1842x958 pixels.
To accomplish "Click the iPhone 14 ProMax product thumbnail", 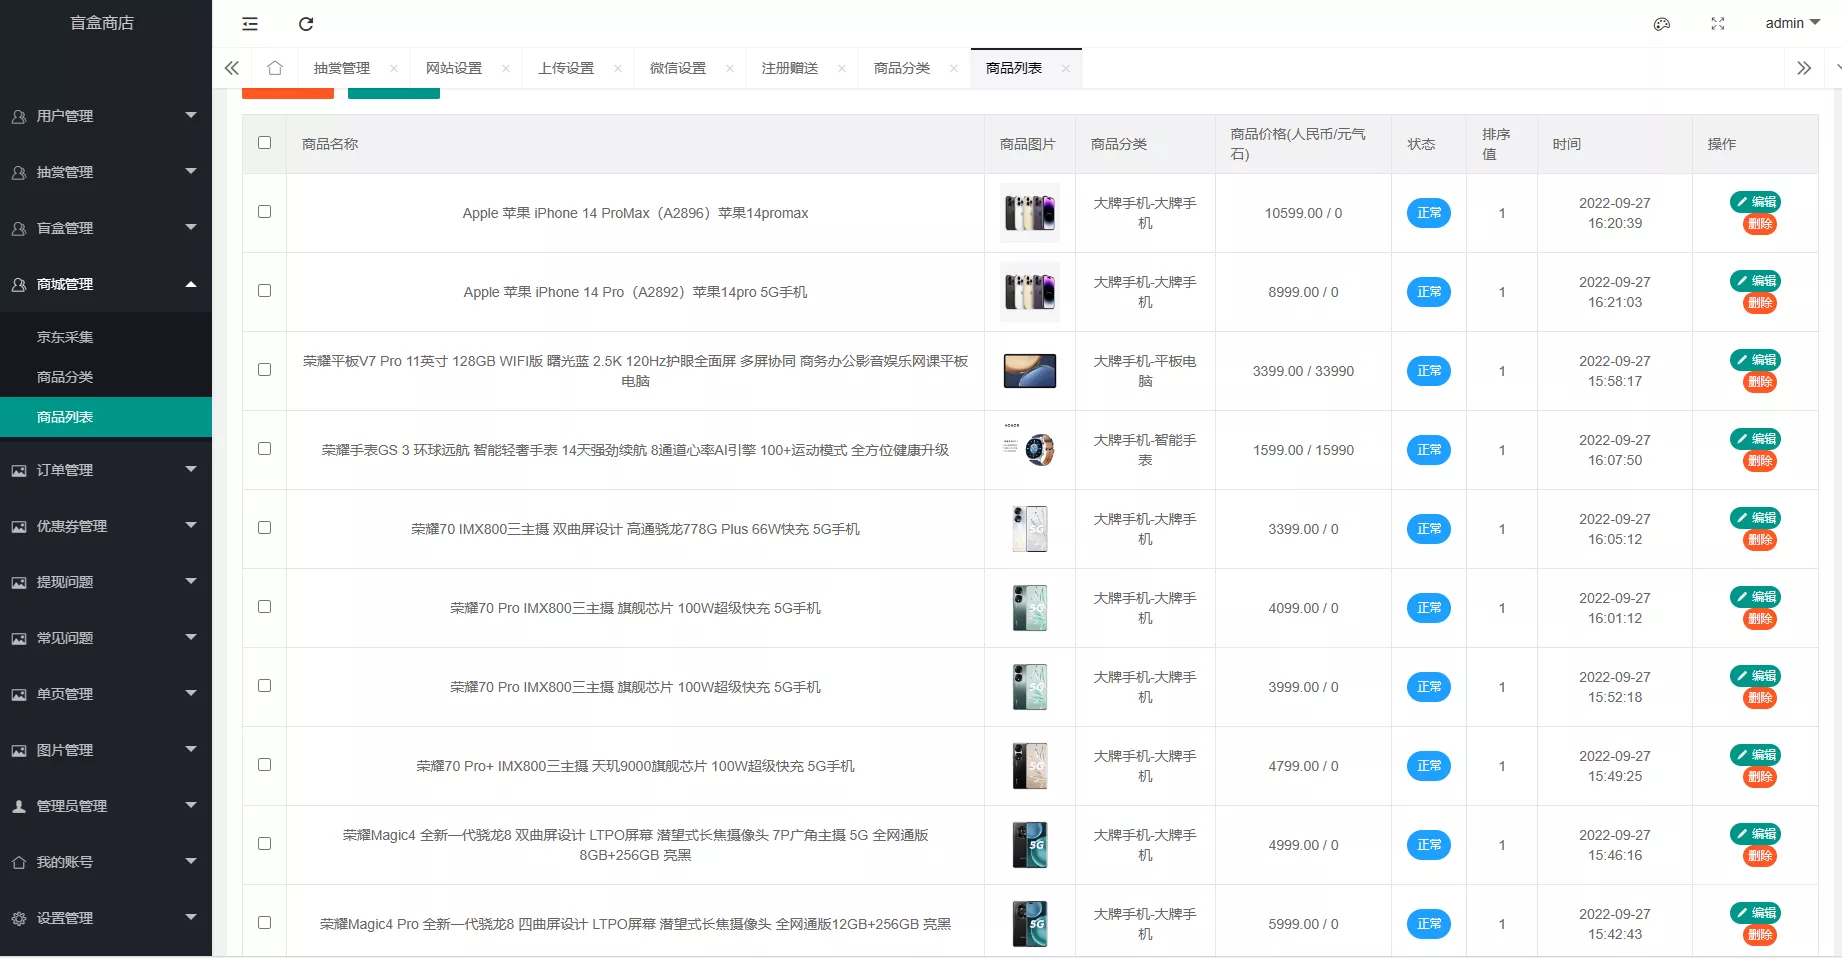I will coord(1029,212).
